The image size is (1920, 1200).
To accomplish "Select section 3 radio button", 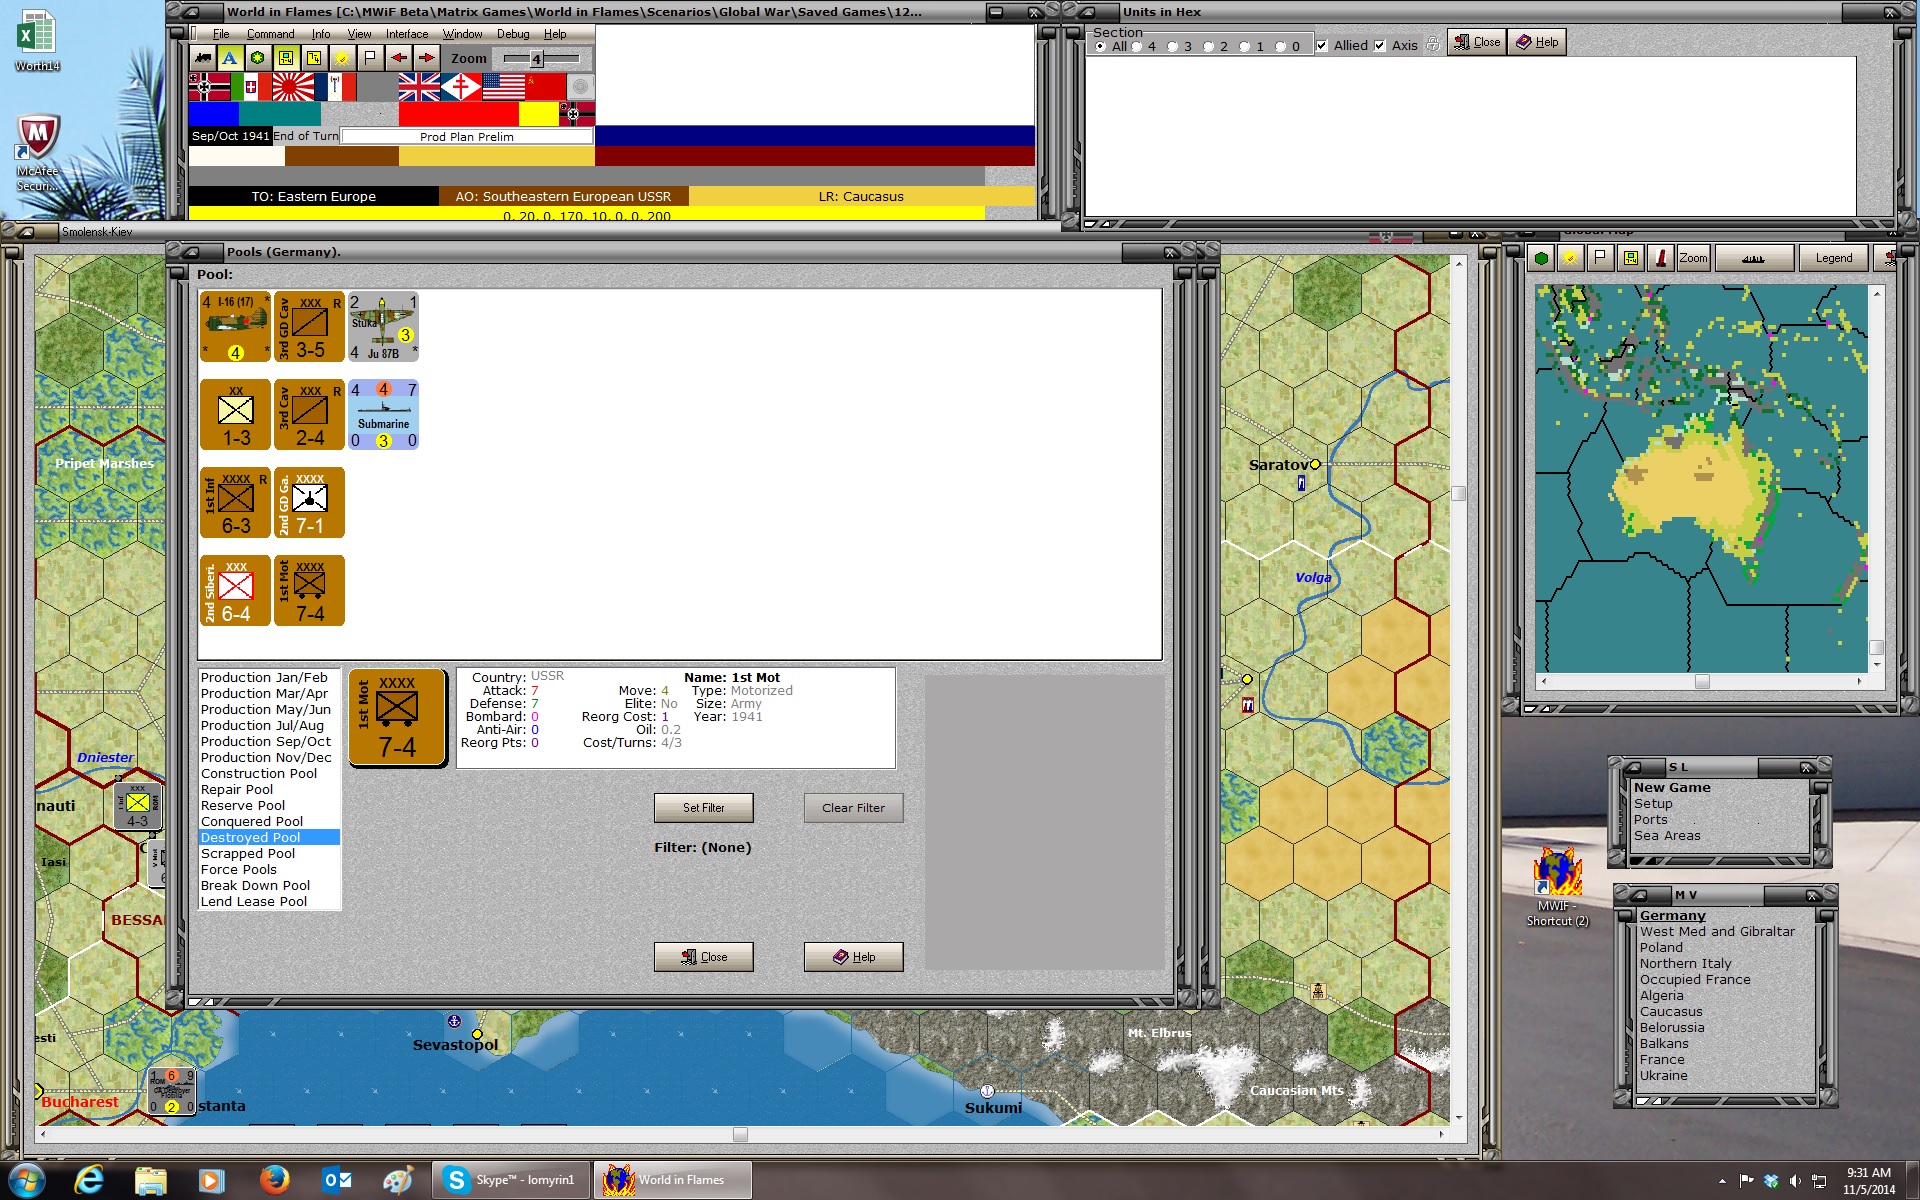I will 1173,46.
